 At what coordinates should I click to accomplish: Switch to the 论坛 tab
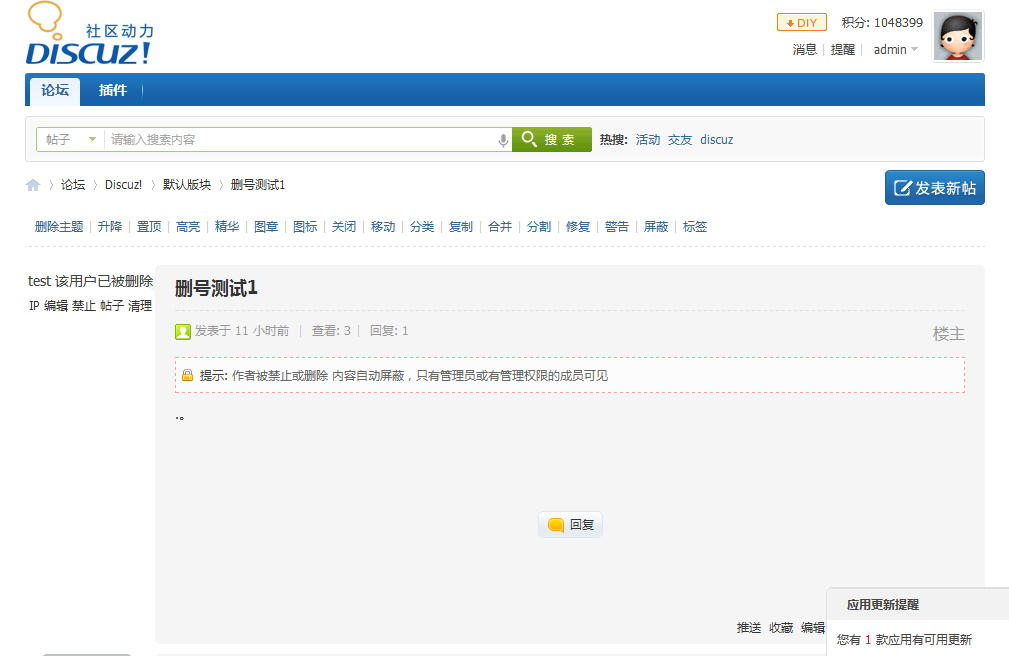(55, 91)
